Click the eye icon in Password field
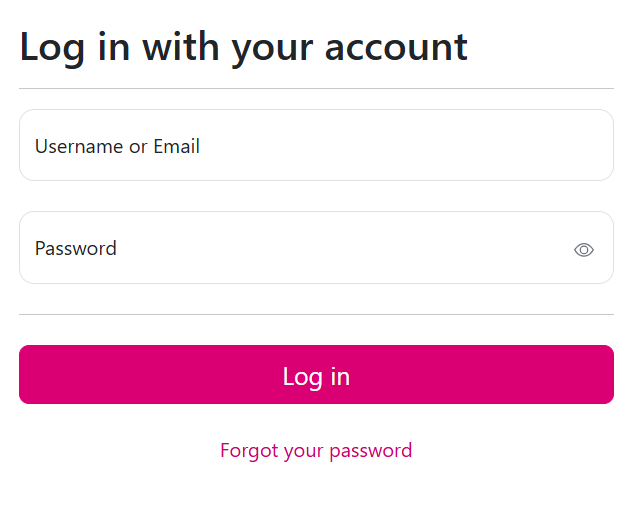633x506 pixels. pyautogui.click(x=584, y=250)
